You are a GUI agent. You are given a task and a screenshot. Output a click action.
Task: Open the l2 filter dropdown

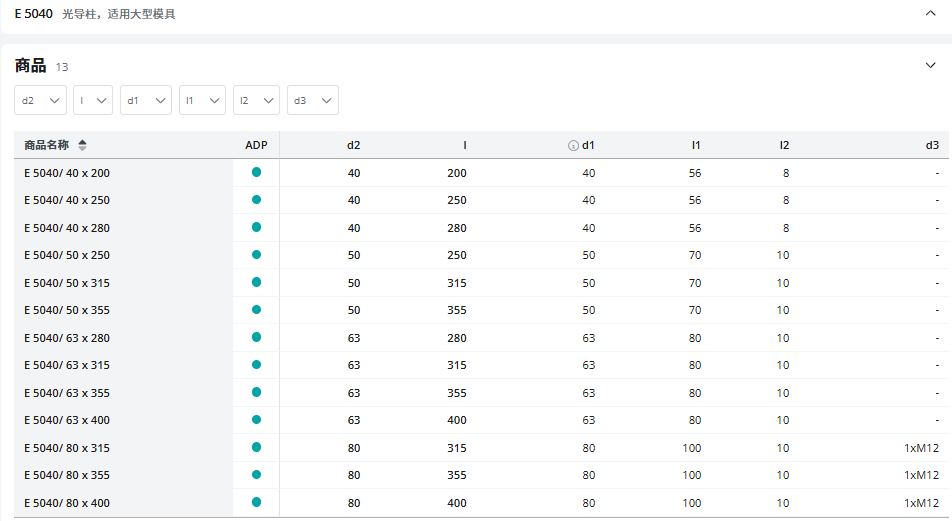coord(256,100)
